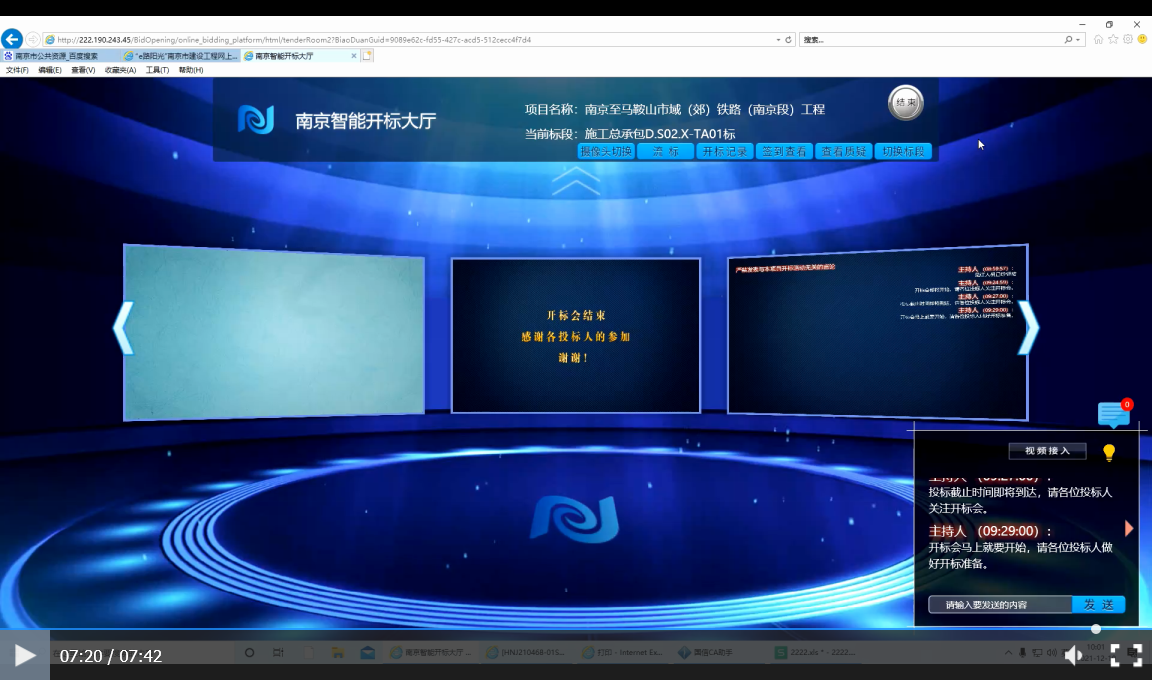Toggle video volume speaker icon
This screenshot has height=680, width=1153.
point(1074,655)
